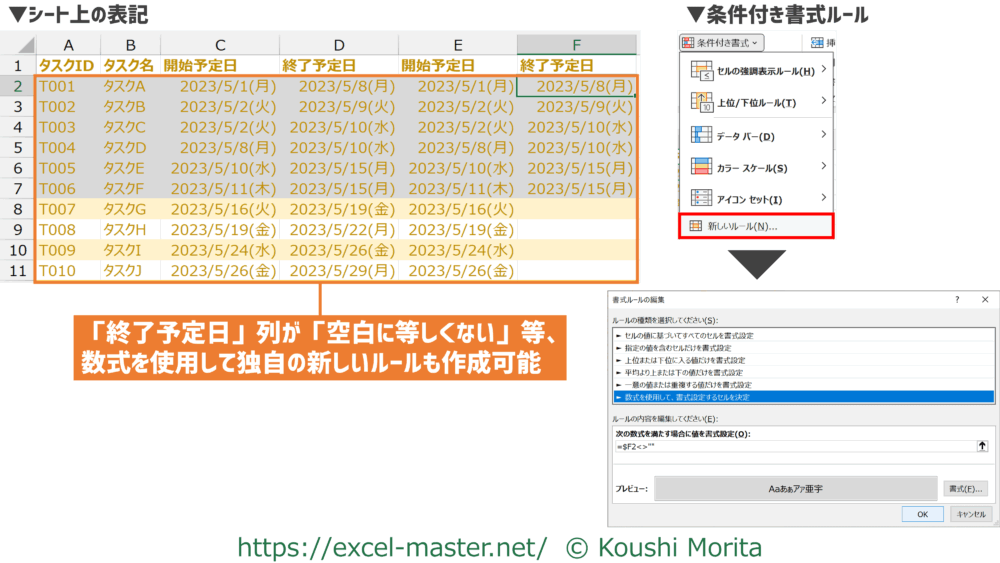The image size is (1000, 563).
Task: Expand the カラー スケール submenu arrow
Action: (x=823, y=167)
